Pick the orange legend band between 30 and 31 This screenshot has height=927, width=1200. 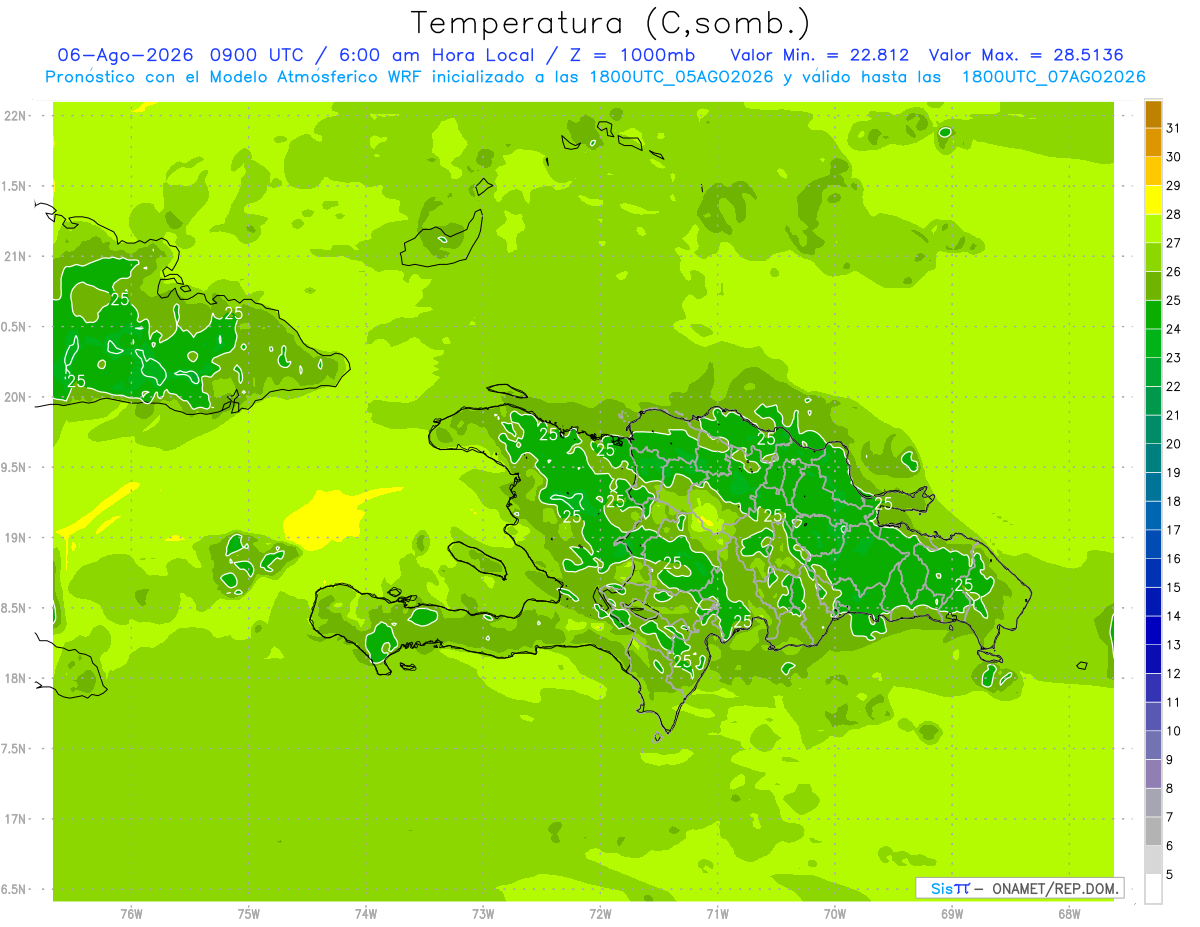1153,143
